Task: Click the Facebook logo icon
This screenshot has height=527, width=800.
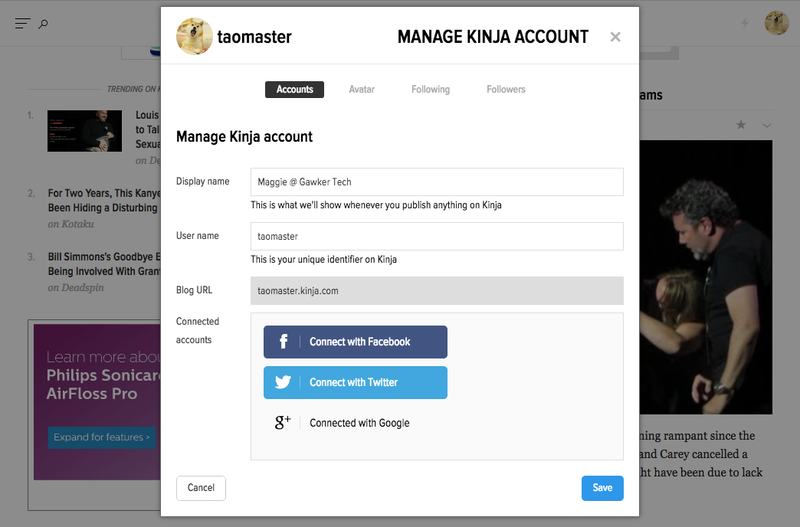Action: pos(283,341)
